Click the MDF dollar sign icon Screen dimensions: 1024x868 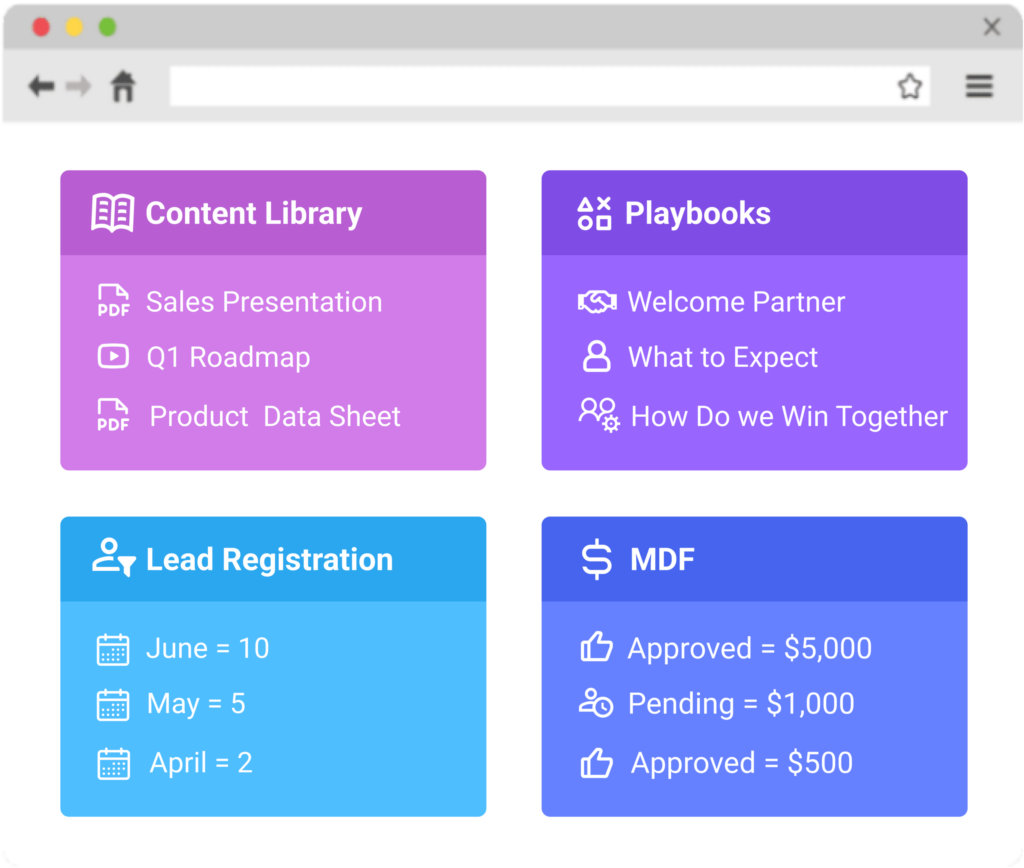[596, 559]
